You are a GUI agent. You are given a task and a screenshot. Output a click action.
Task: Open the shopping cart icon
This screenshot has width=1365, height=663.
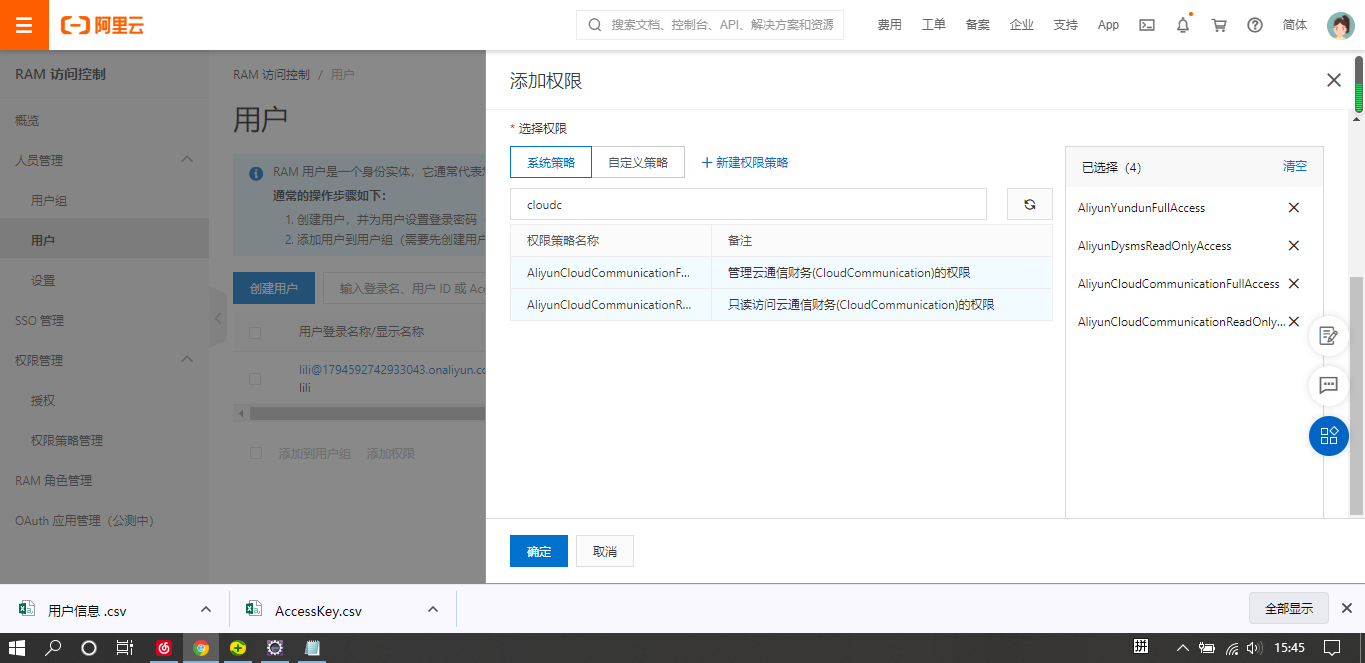click(1219, 25)
